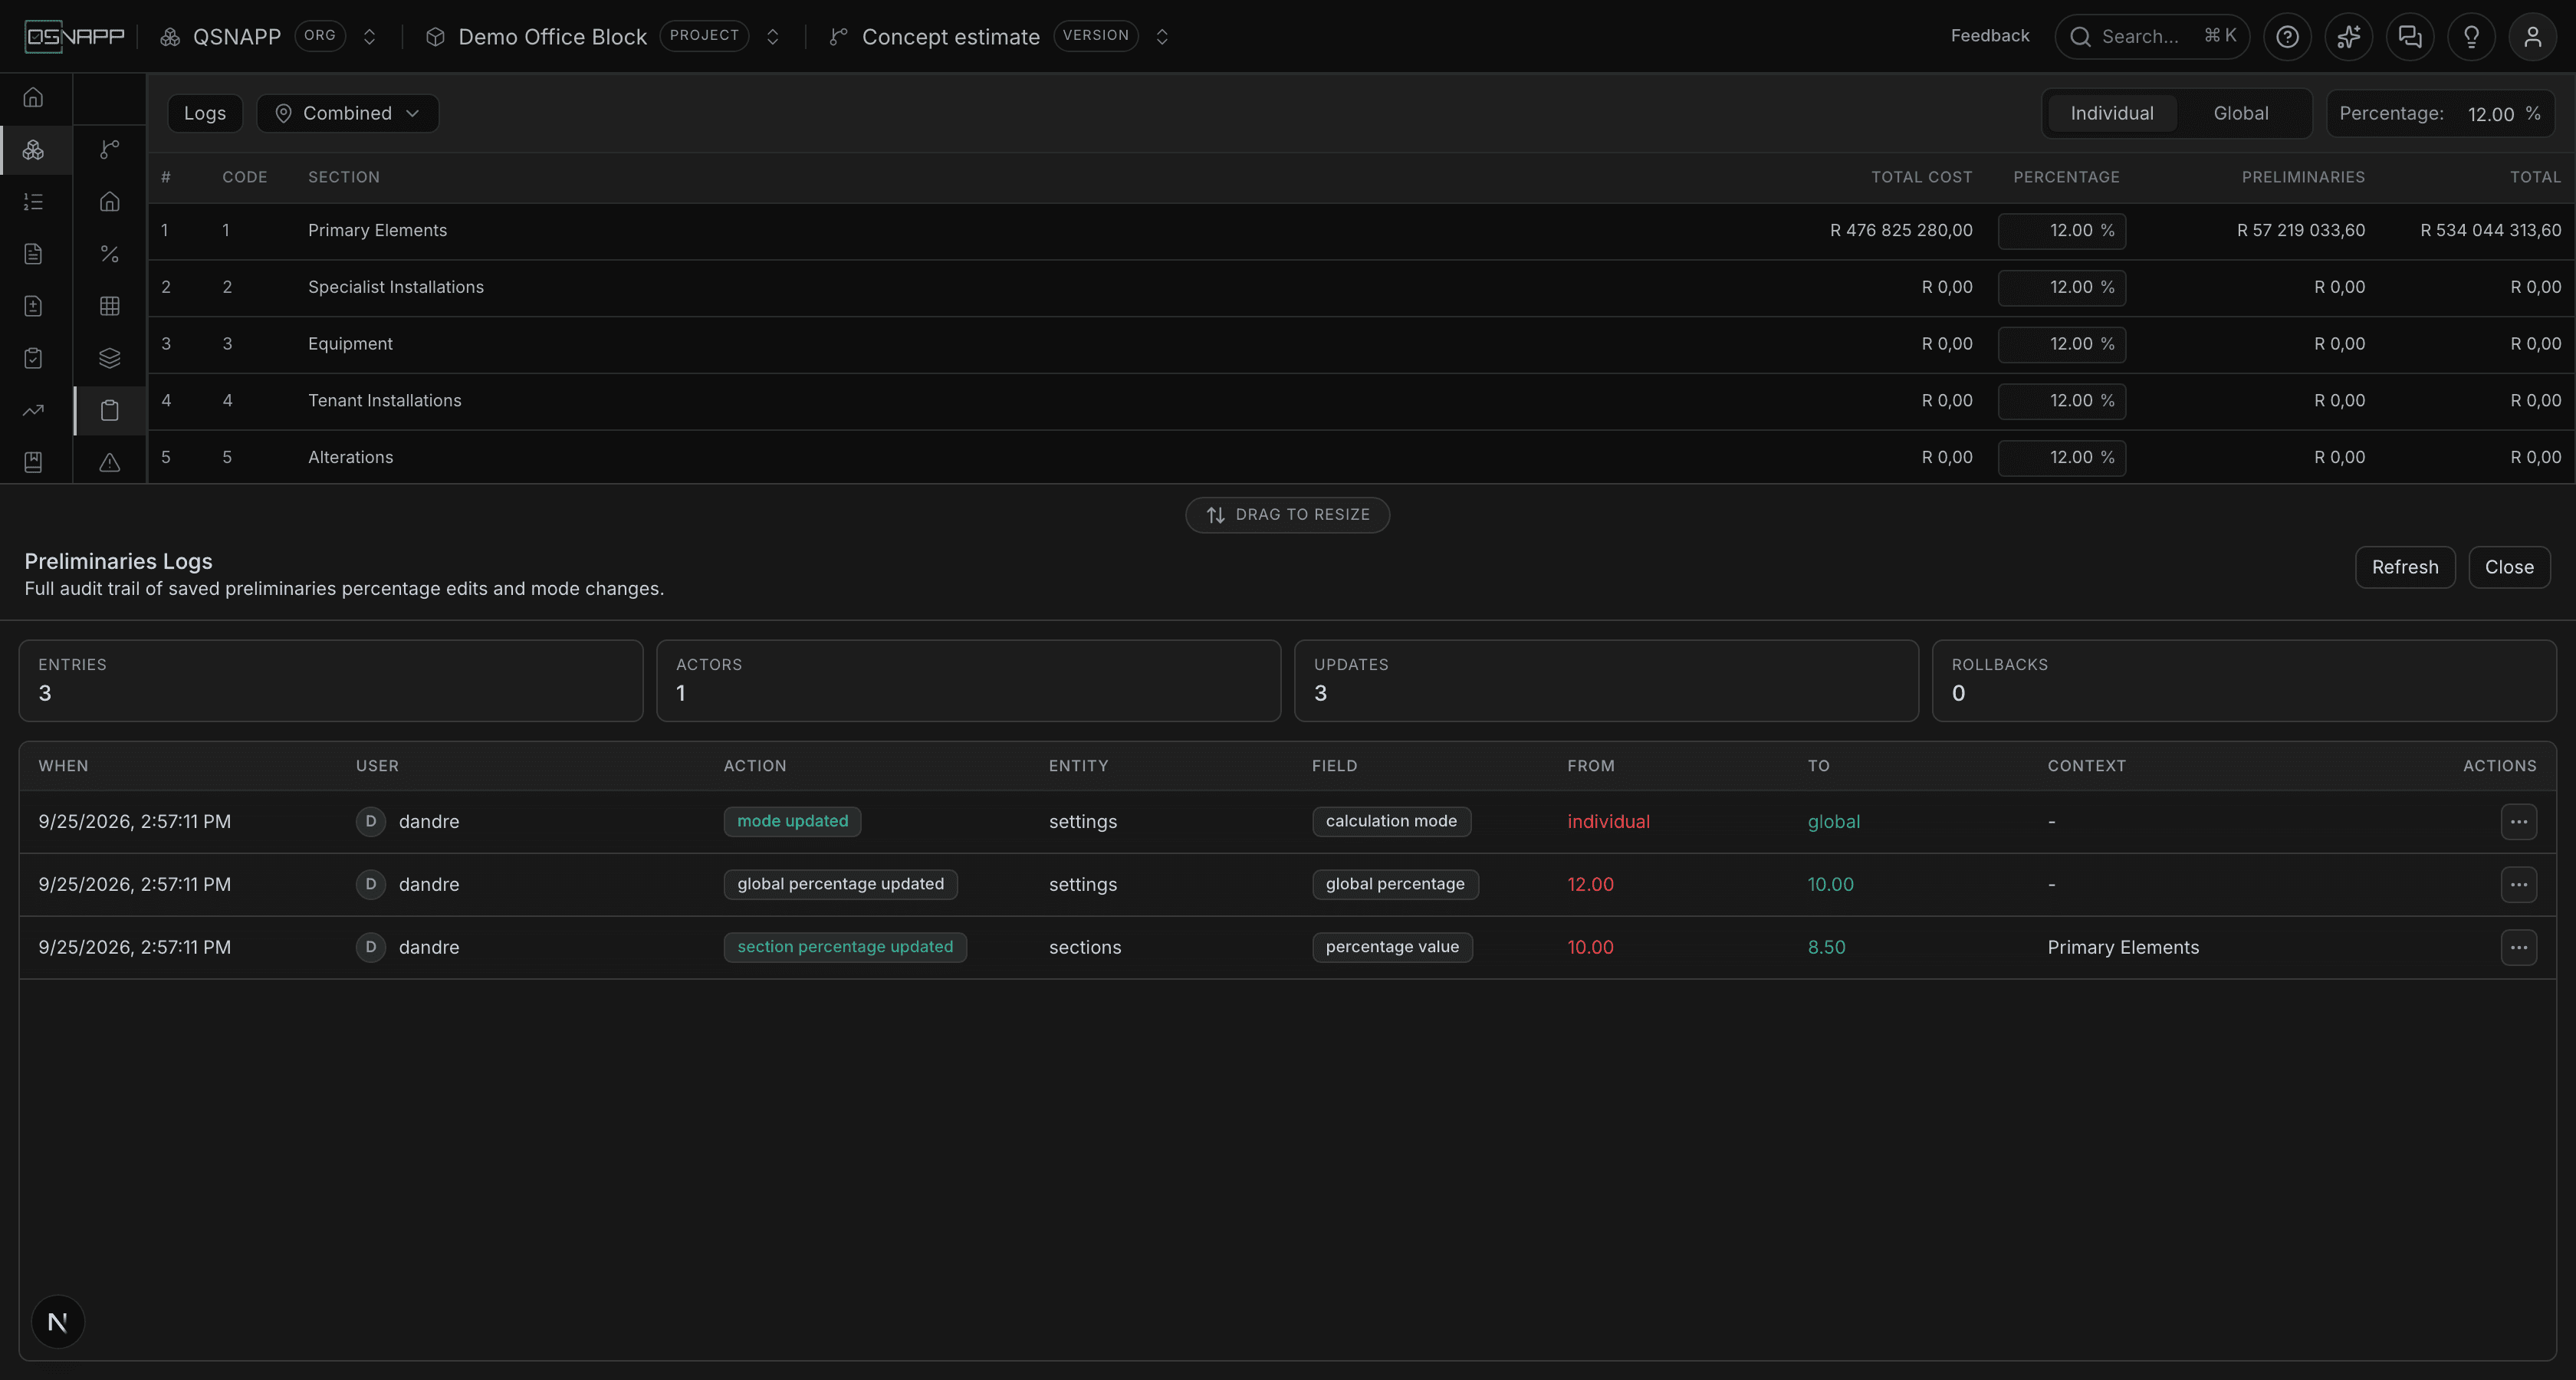Viewport: 2576px width, 1380px height.
Task: Click the Next.js N badge icon
Action: click(x=58, y=1322)
